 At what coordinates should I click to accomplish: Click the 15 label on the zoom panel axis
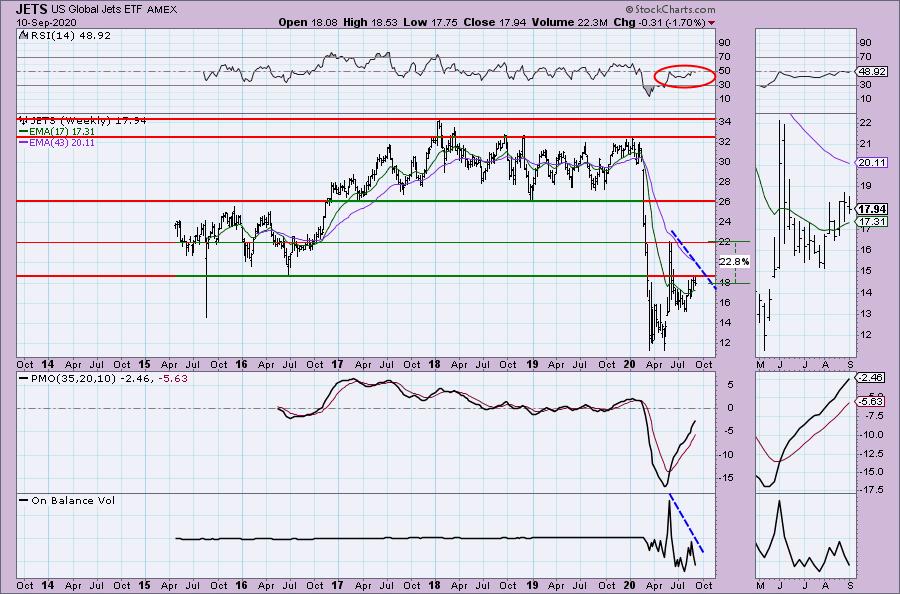pyautogui.click(x=866, y=271)
